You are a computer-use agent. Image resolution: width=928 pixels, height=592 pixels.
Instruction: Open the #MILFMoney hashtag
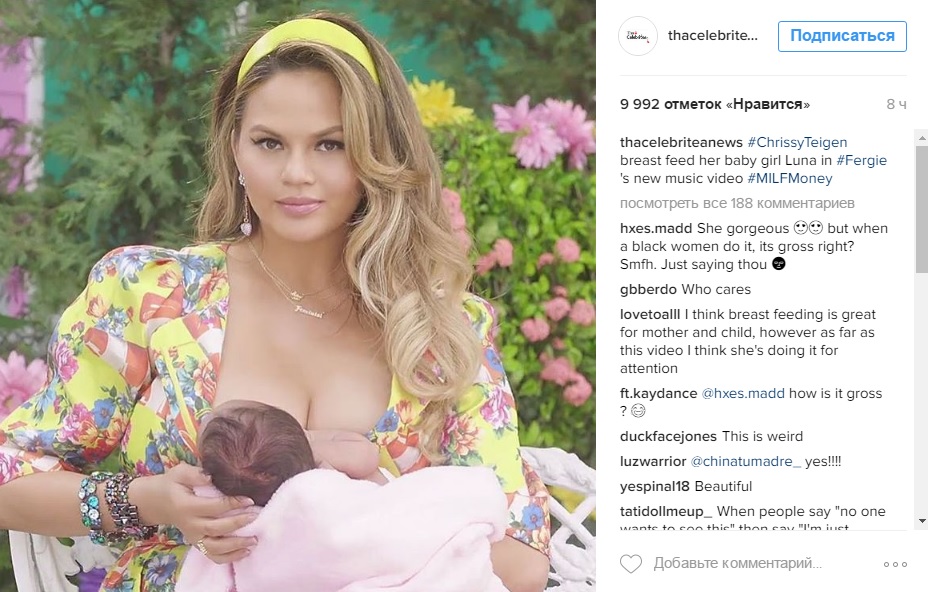coord(790,178)
